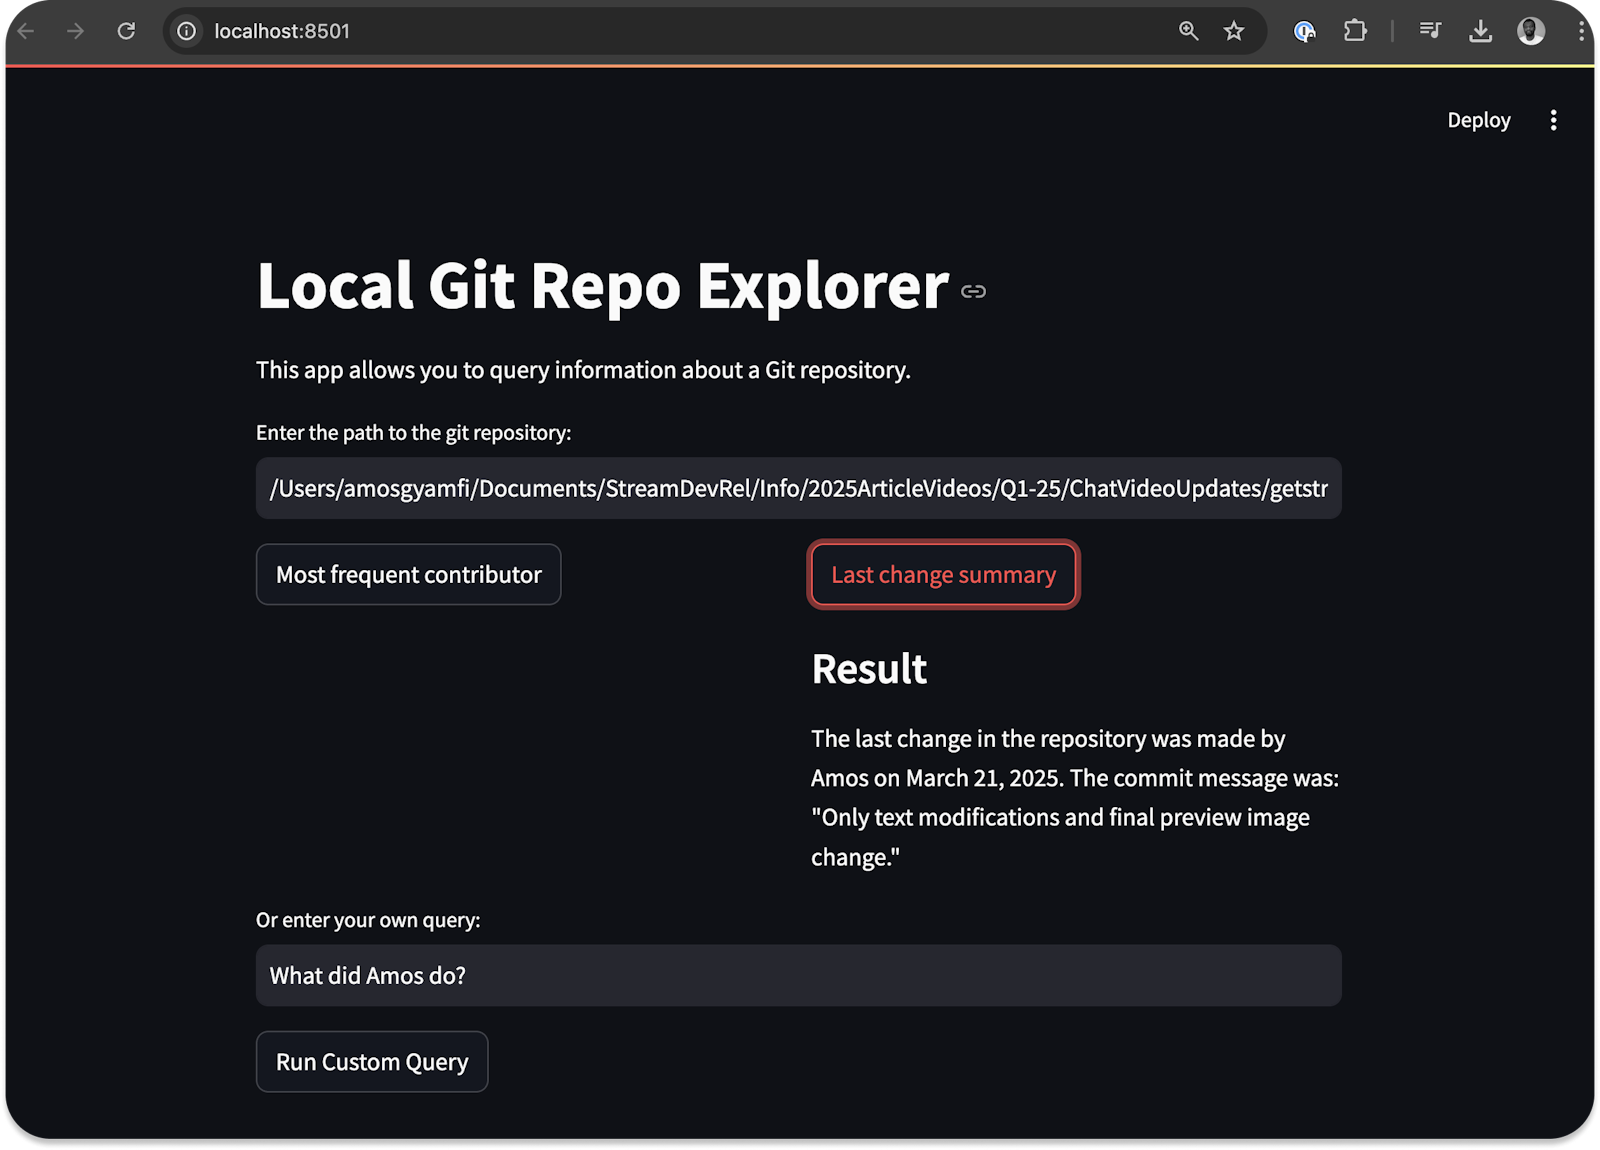Open the Streamlit app options menu

(1553, 120)
